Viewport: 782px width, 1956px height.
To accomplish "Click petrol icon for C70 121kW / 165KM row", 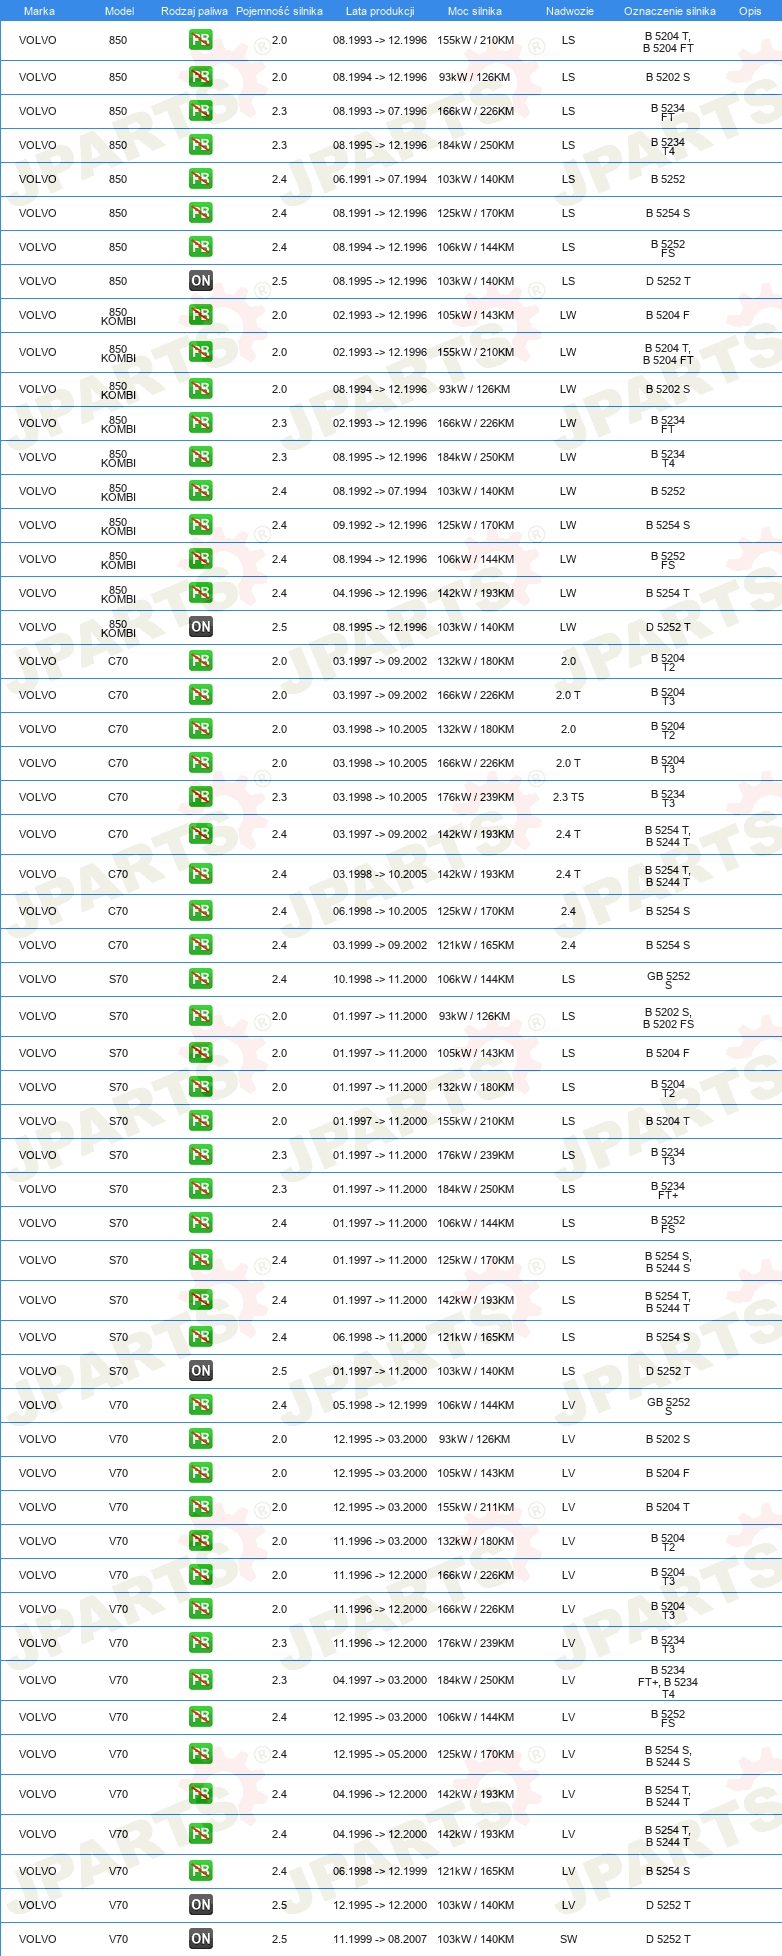I will click(x=200, y=945).
